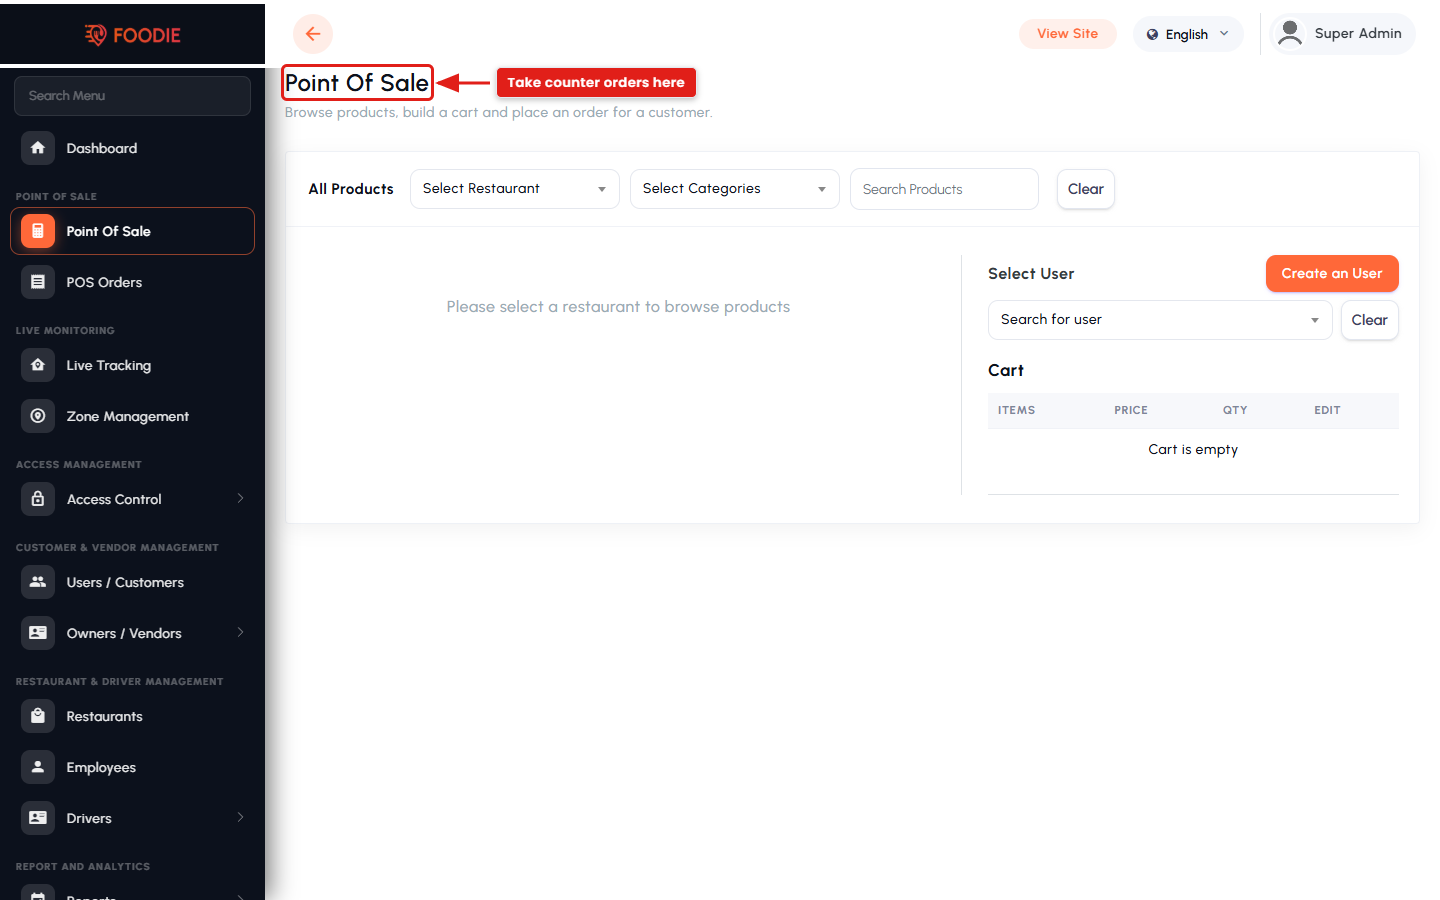Click the Employees person icon
This screenshot has height=900, width=1440.
[x=38, y=767]
